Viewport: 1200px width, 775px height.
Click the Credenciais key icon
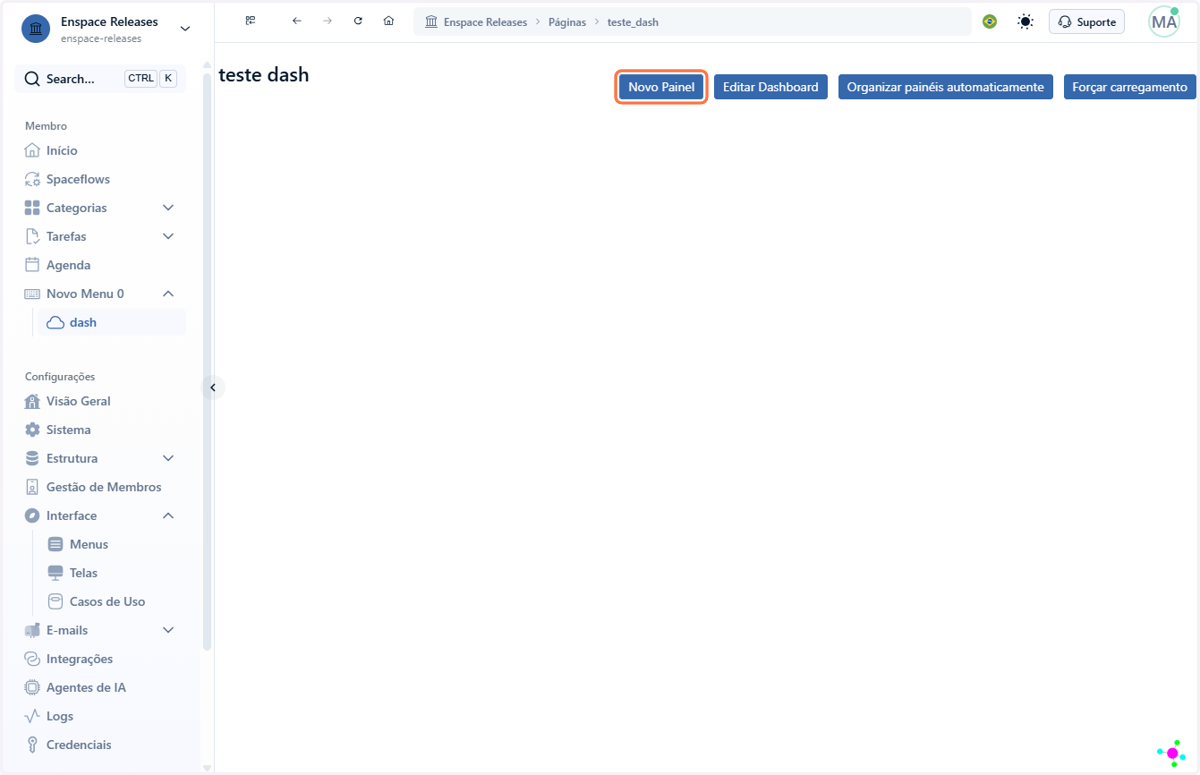[32, 745]
